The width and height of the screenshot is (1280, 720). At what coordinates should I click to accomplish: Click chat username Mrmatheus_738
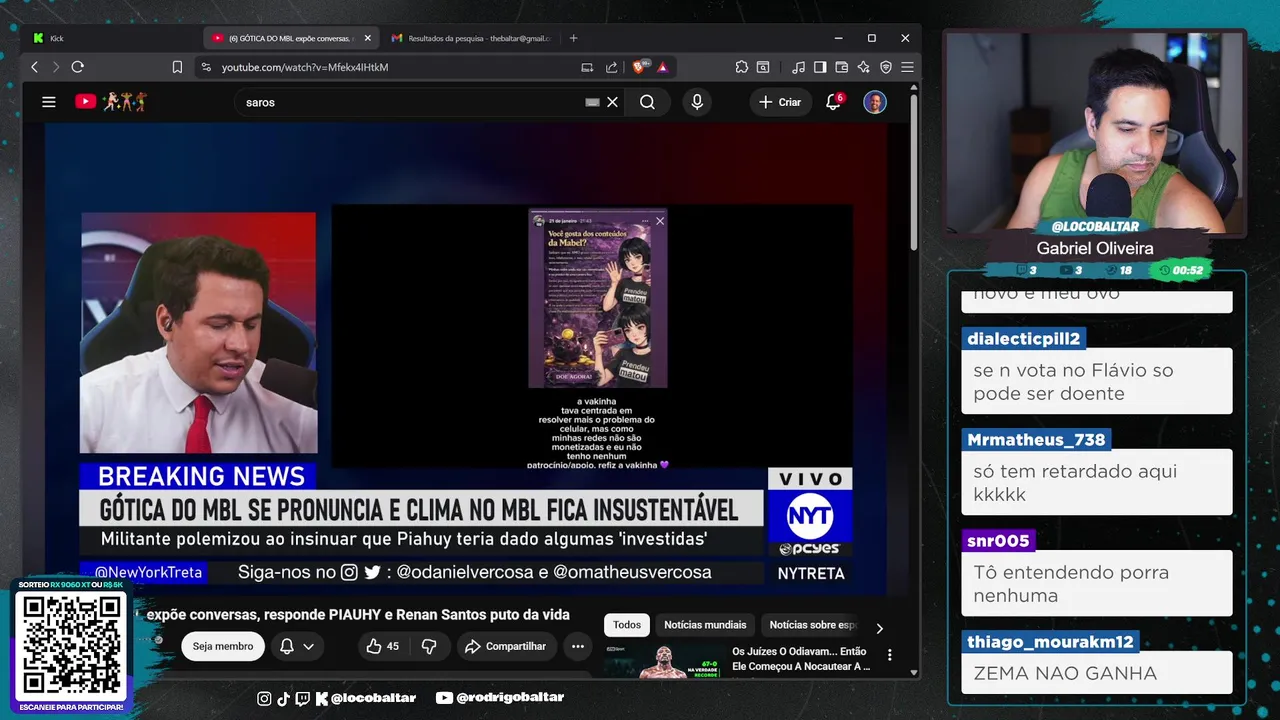coord(1036,440)
